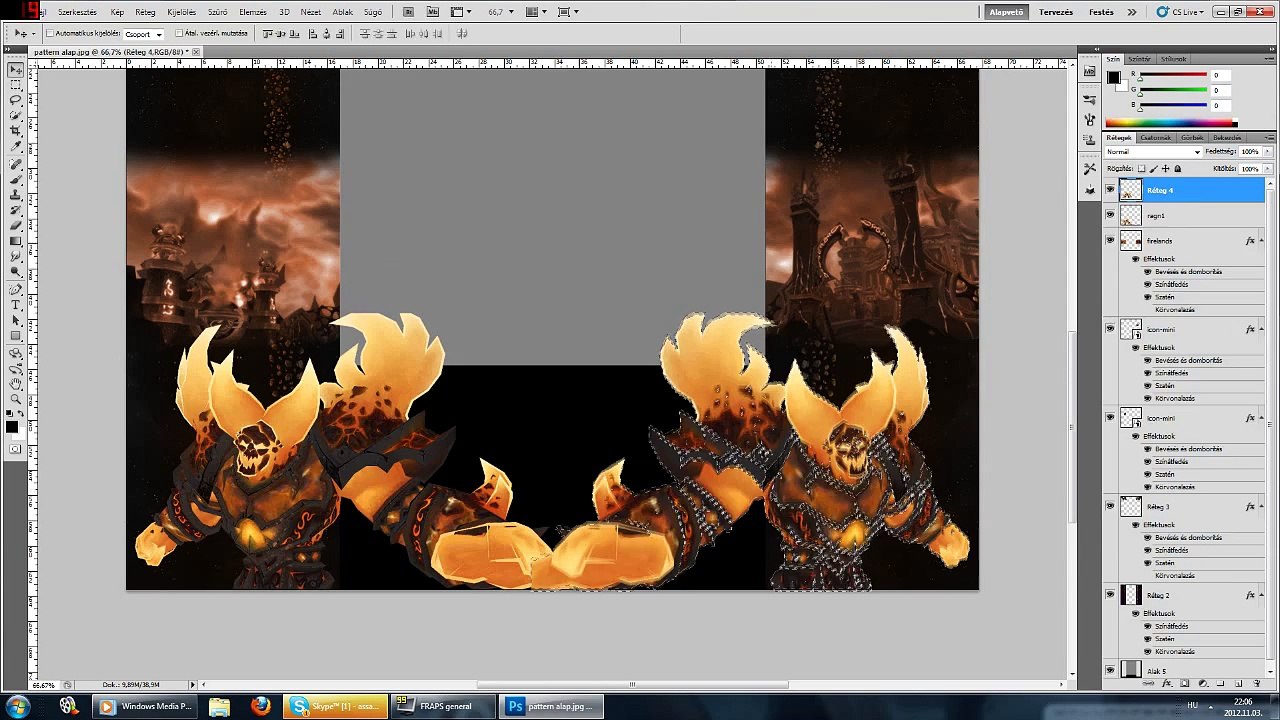
Task: Open the Kitöltés fill arrow
Action: pos(1268,169)
